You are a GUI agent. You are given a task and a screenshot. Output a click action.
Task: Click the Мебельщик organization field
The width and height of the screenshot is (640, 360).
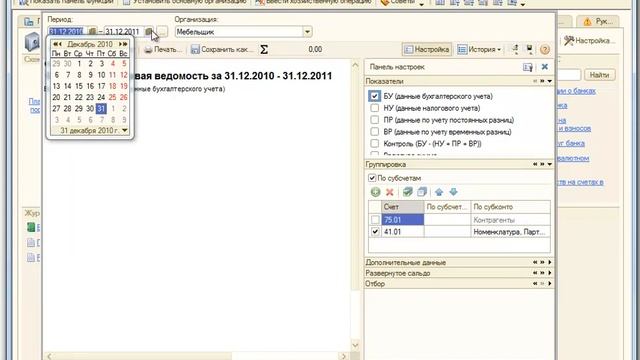click(239, 32)
